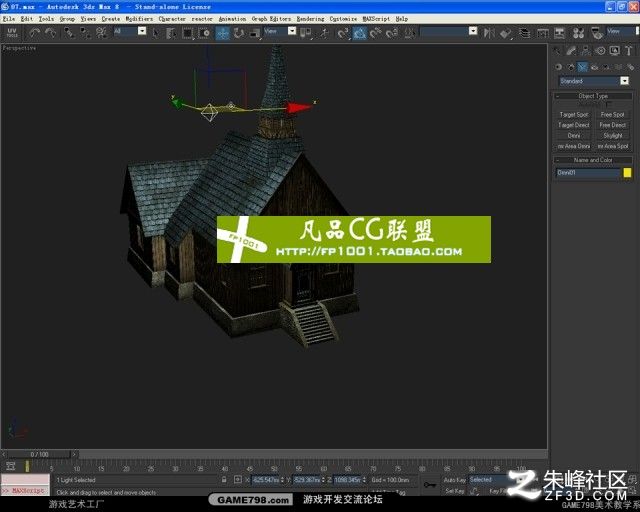Check the AutoGrid checkbox

[x=609, y=105]
